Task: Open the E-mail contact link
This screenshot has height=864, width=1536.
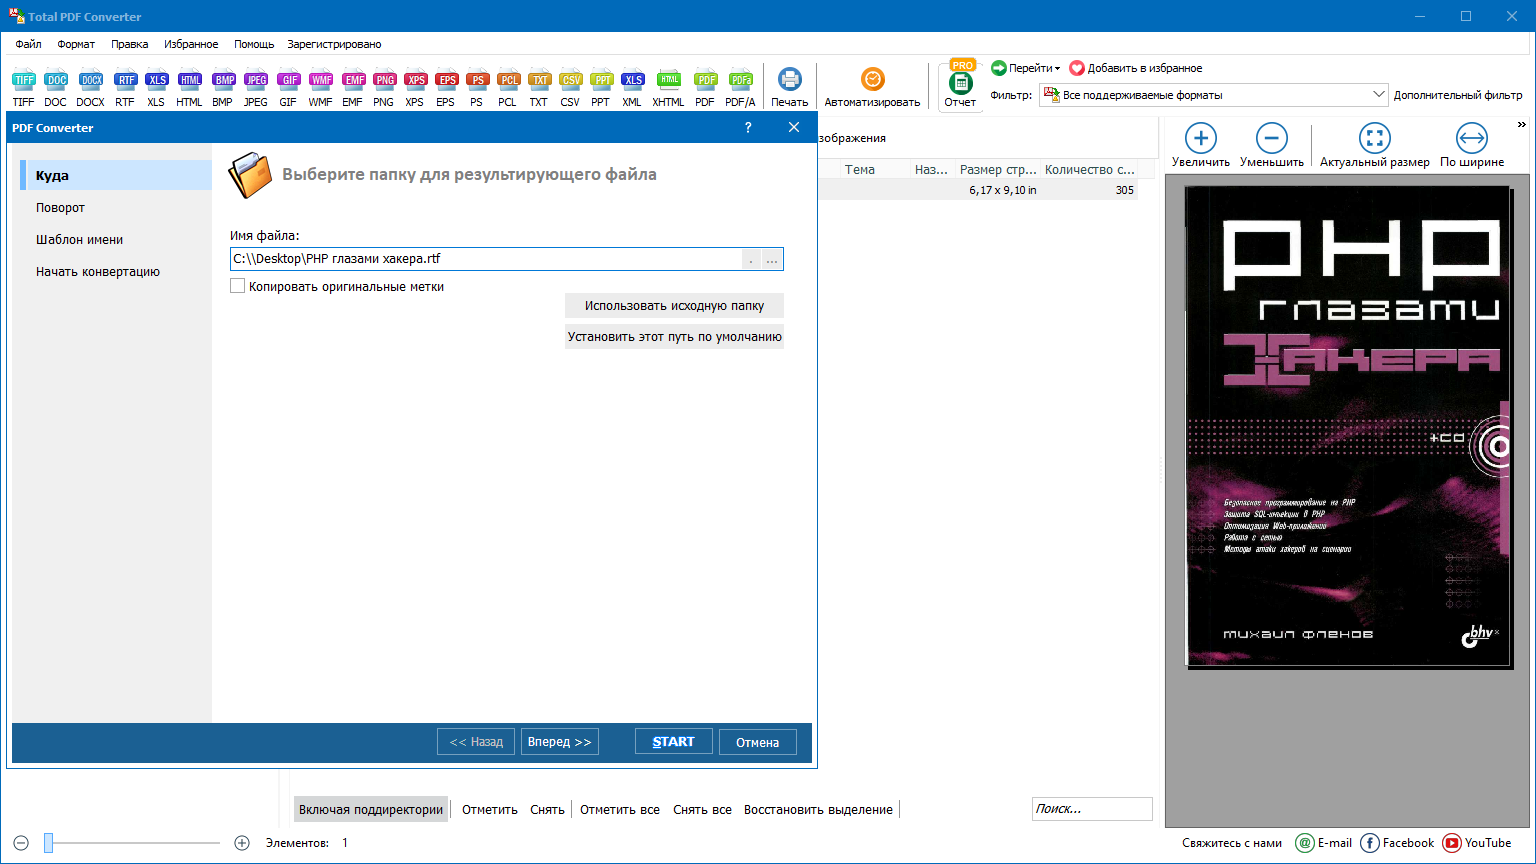Action: (x=1324, y=843)
